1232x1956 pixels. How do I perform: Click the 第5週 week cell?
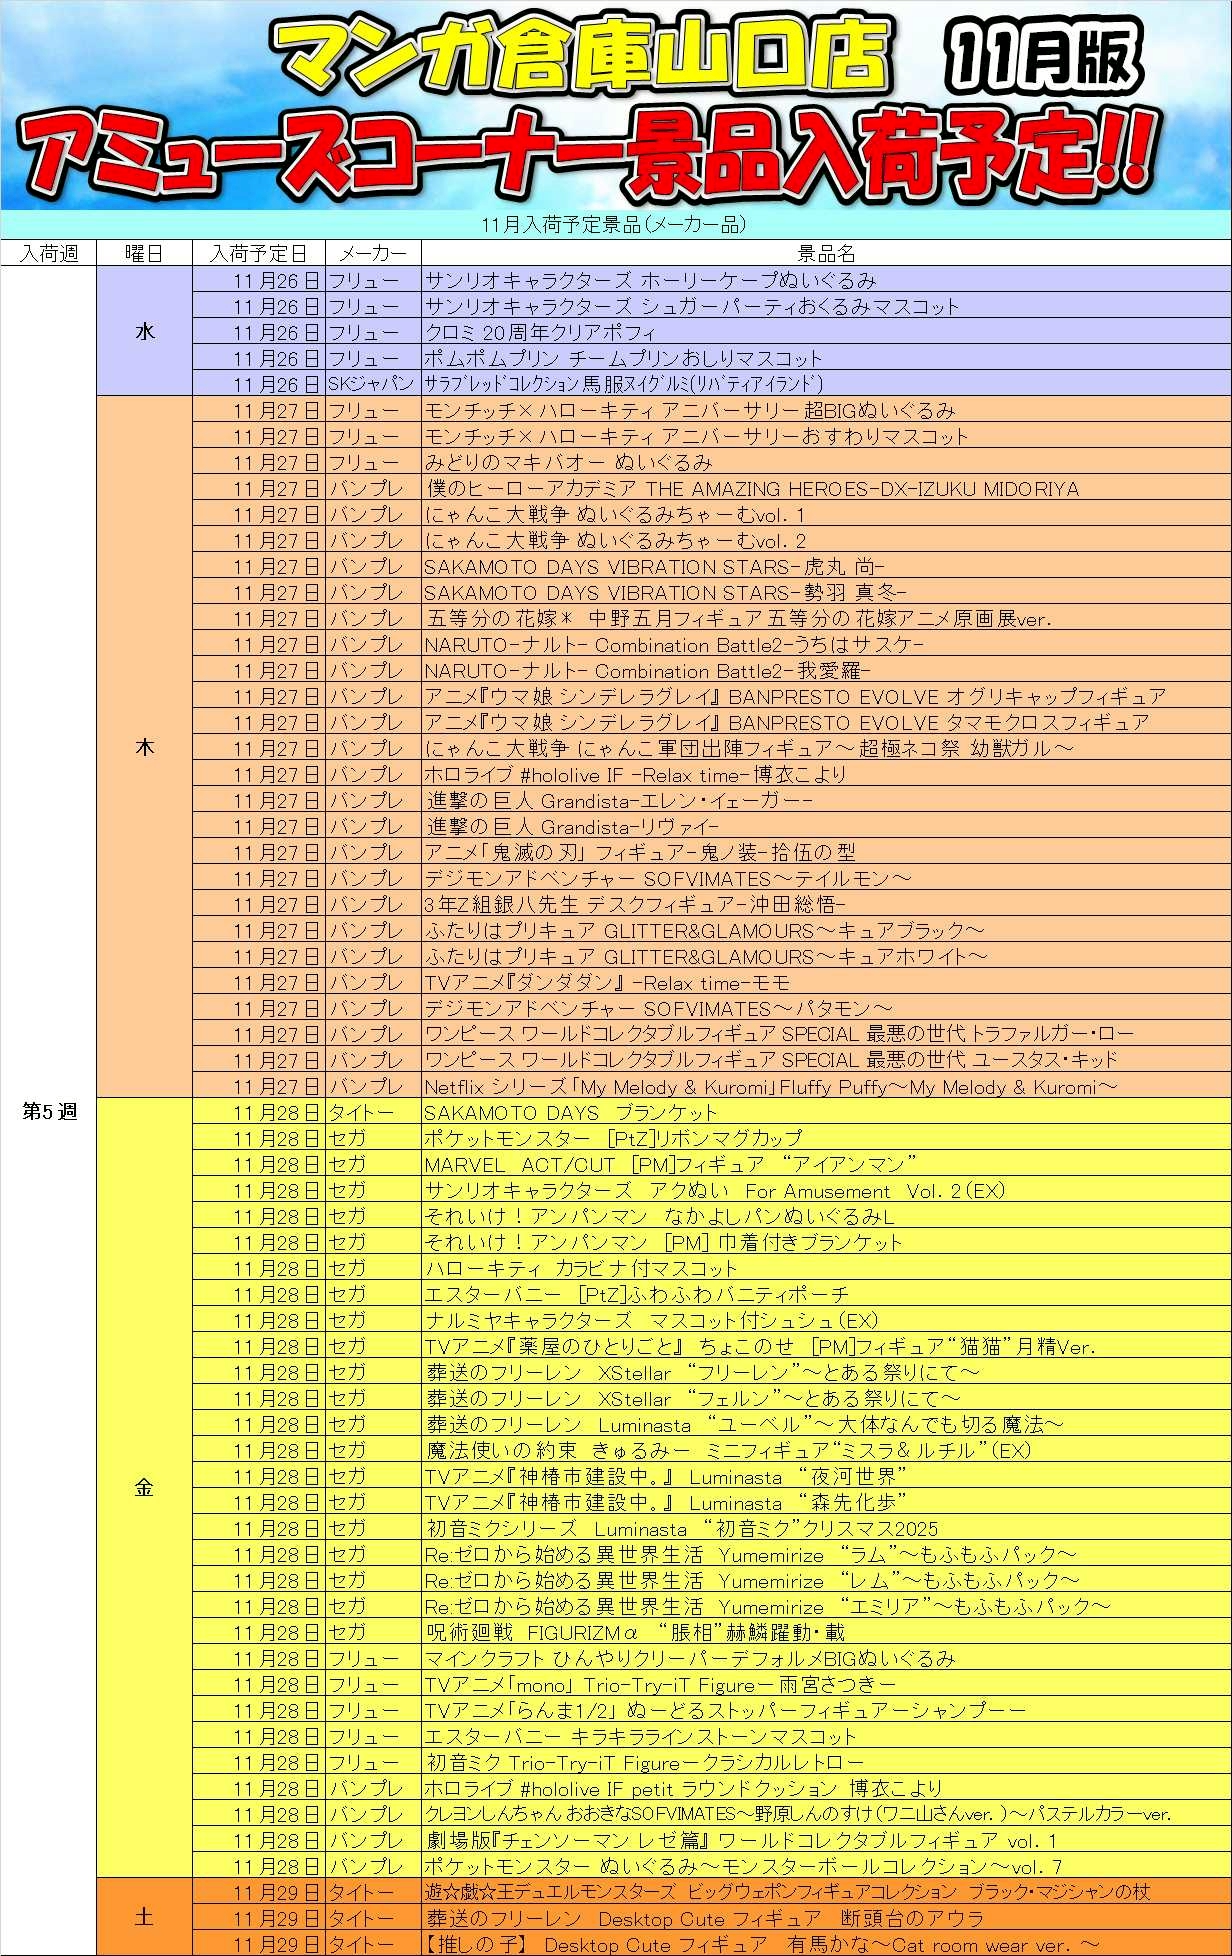48,1111
